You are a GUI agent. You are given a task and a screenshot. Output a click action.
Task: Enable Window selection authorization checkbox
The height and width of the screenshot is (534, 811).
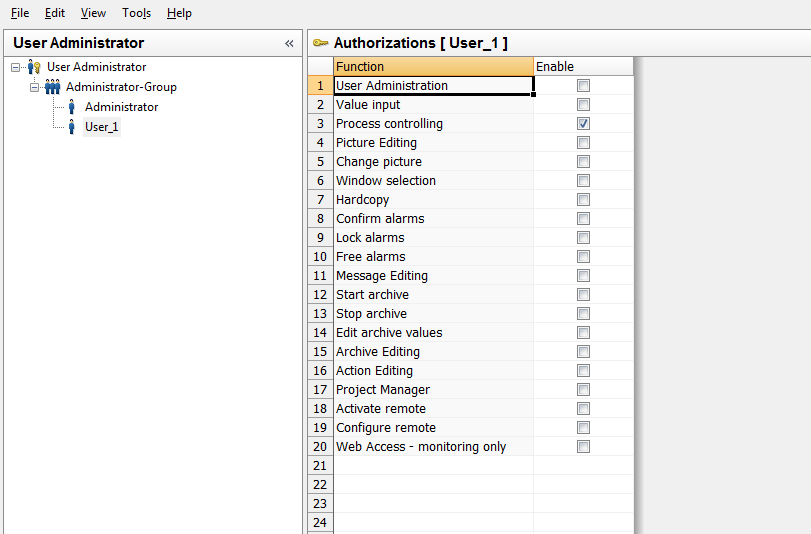(x=583, y=181)
